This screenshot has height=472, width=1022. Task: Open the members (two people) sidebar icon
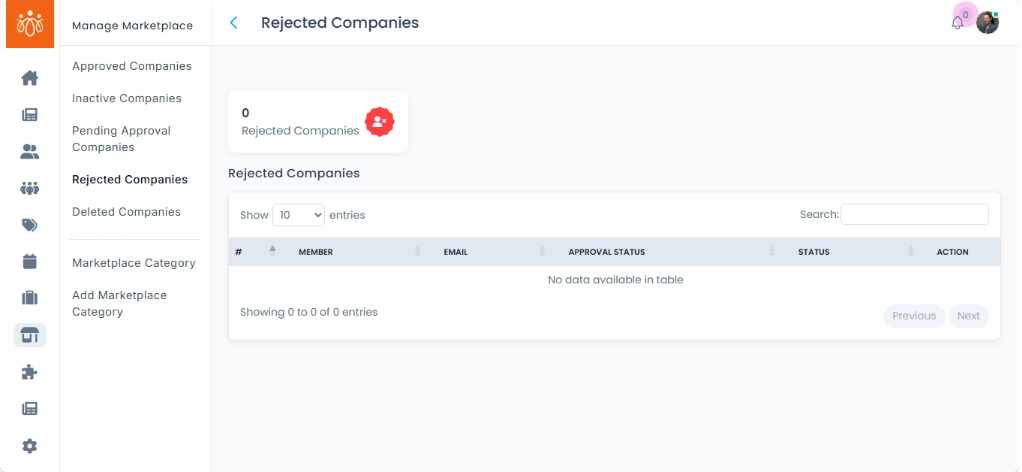click(x=30, y=152)
